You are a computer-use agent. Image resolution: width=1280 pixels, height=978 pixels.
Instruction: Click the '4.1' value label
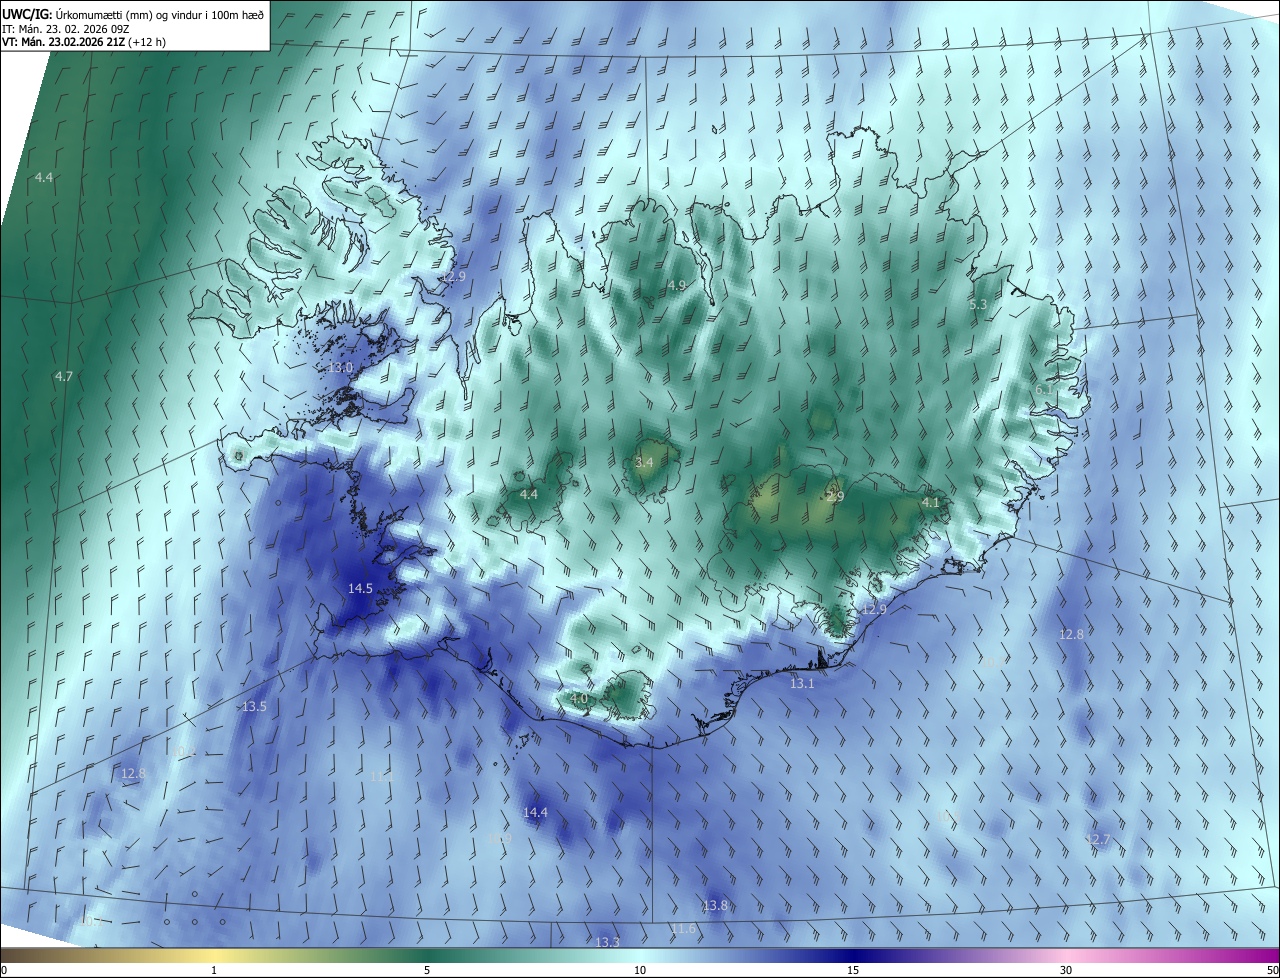tap(930, 502)
